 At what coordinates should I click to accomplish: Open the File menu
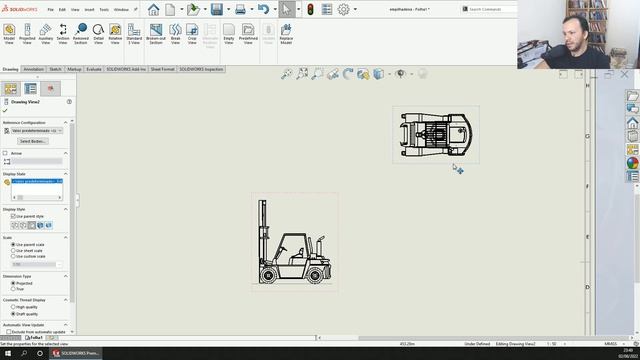[51, 9]
